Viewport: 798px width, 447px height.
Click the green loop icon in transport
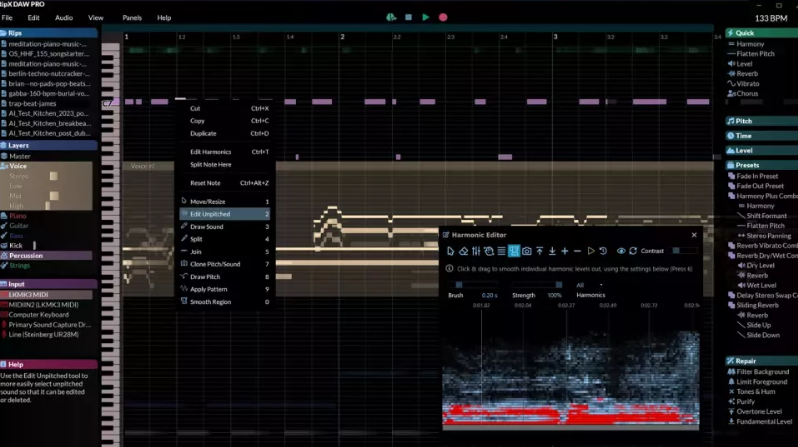pos(391,17)
